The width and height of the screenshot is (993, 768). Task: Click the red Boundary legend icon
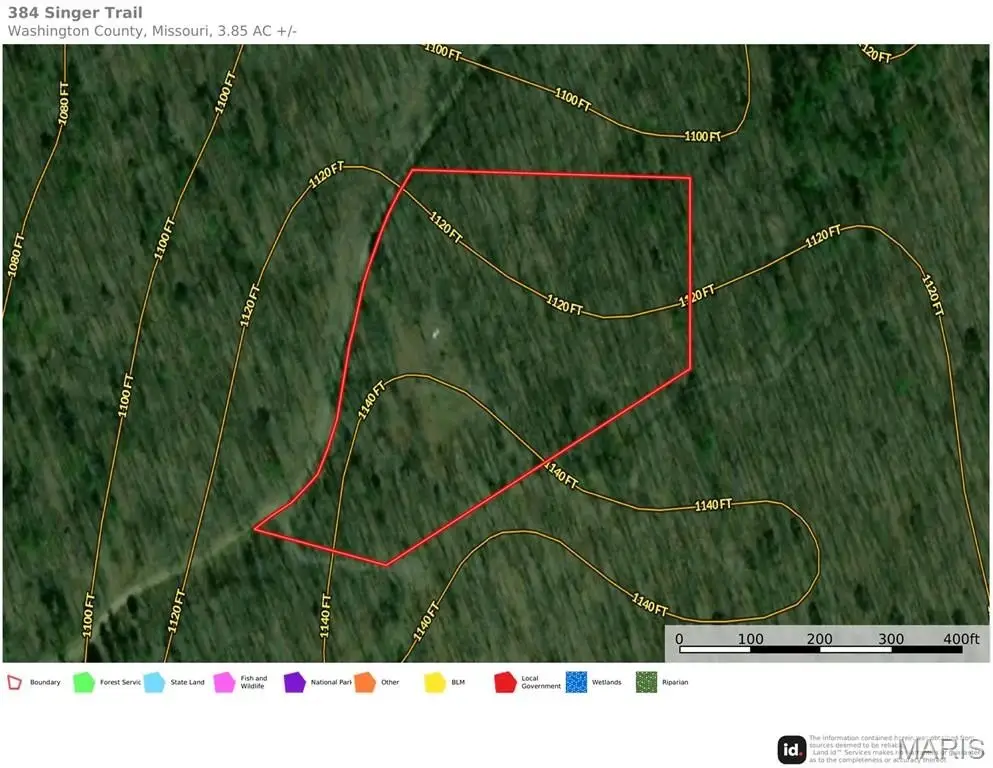[15, 682]
